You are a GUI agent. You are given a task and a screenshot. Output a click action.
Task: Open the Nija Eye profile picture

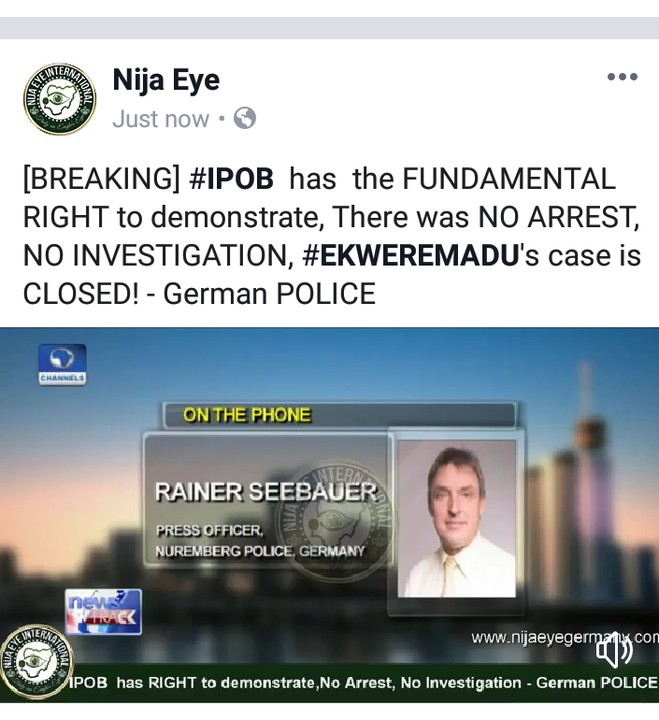(60, 99)
